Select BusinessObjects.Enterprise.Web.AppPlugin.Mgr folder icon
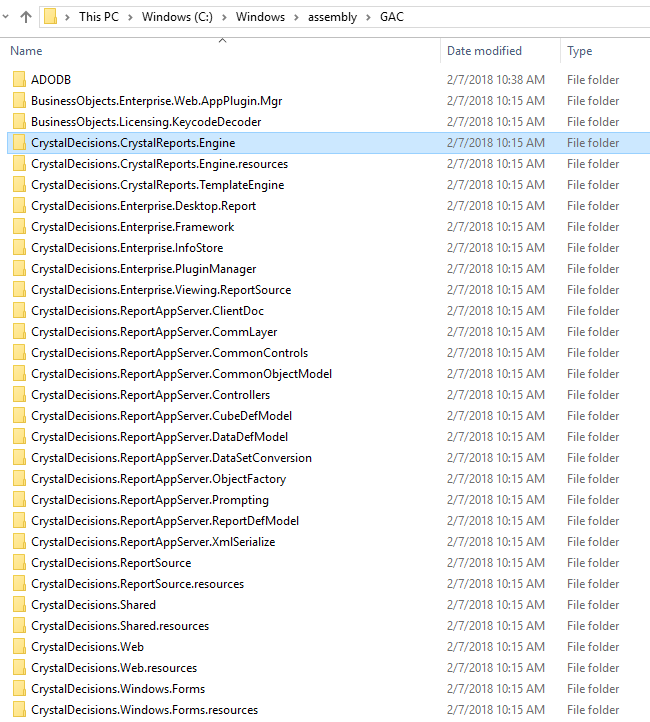Screen dimensions: 650x722 pyautogui.click(x=19, y=100)
